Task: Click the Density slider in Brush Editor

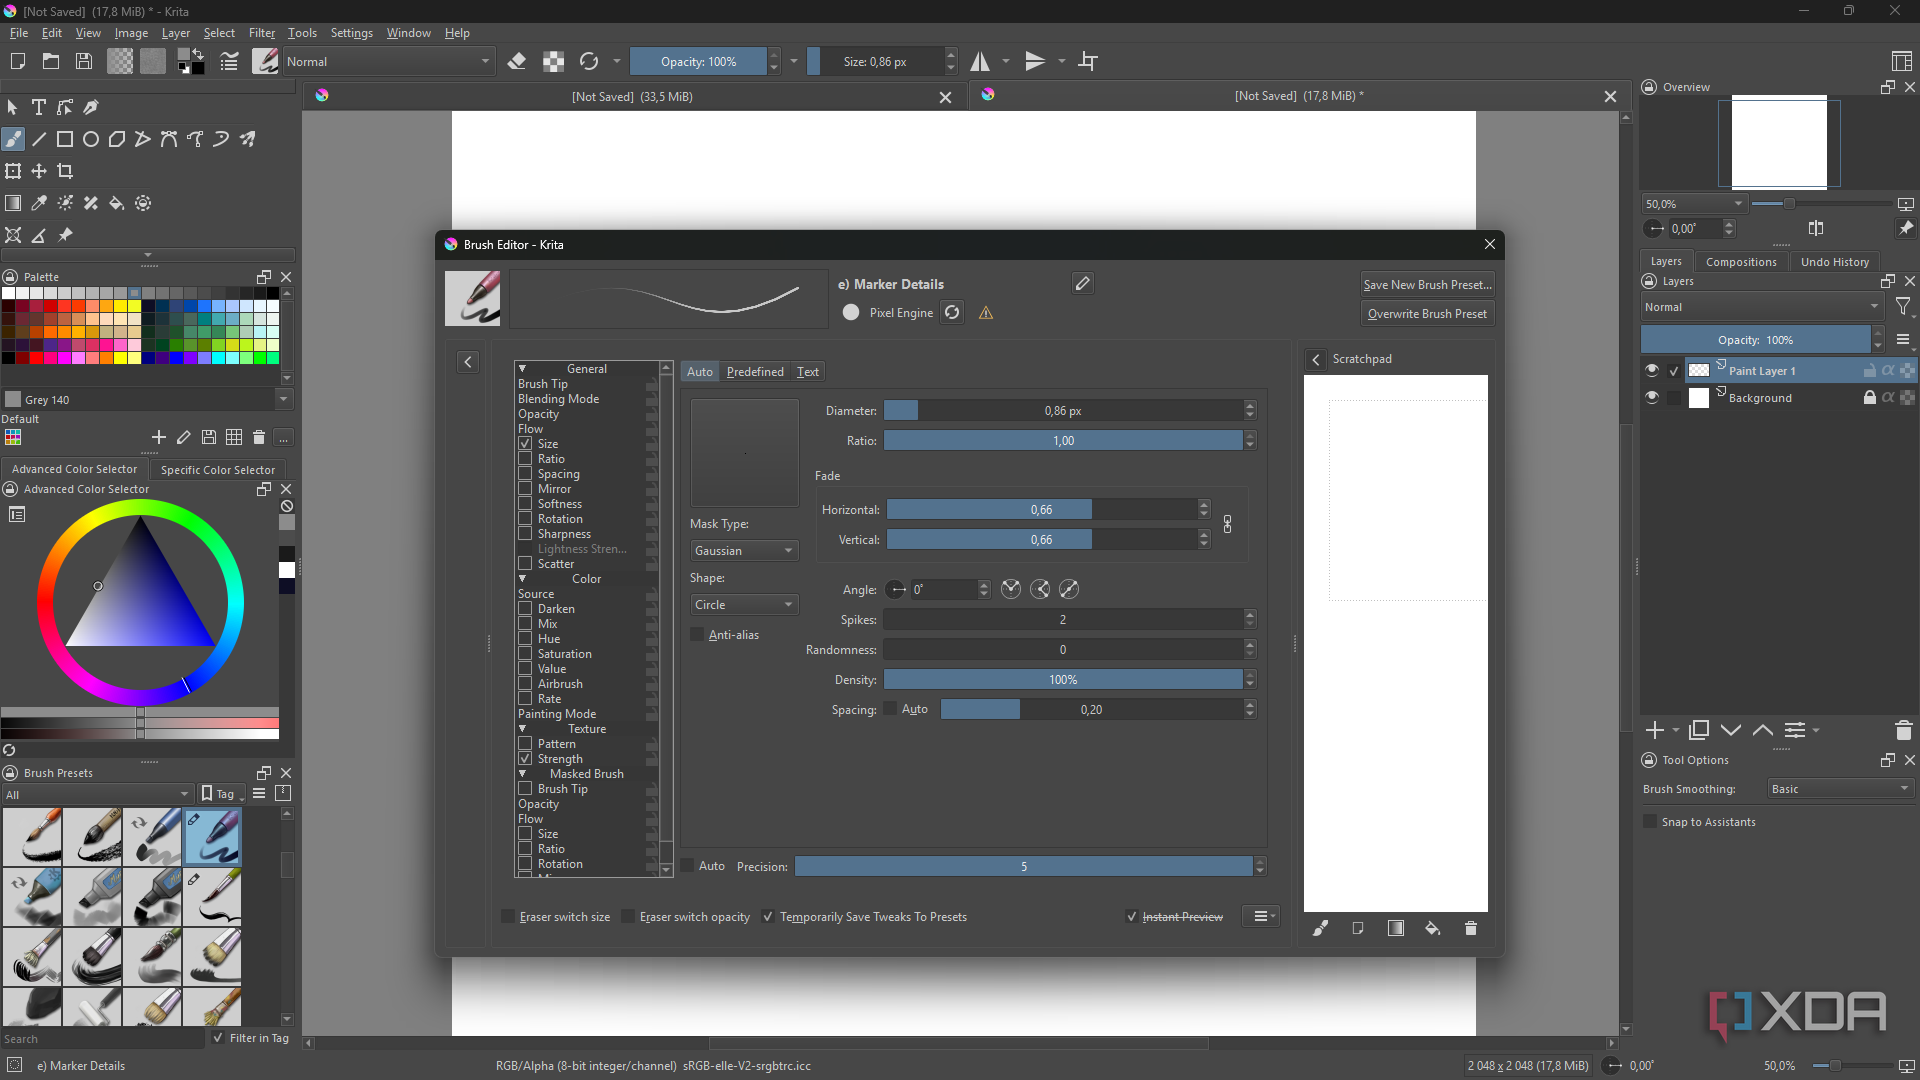Action: pos(1063,680)
